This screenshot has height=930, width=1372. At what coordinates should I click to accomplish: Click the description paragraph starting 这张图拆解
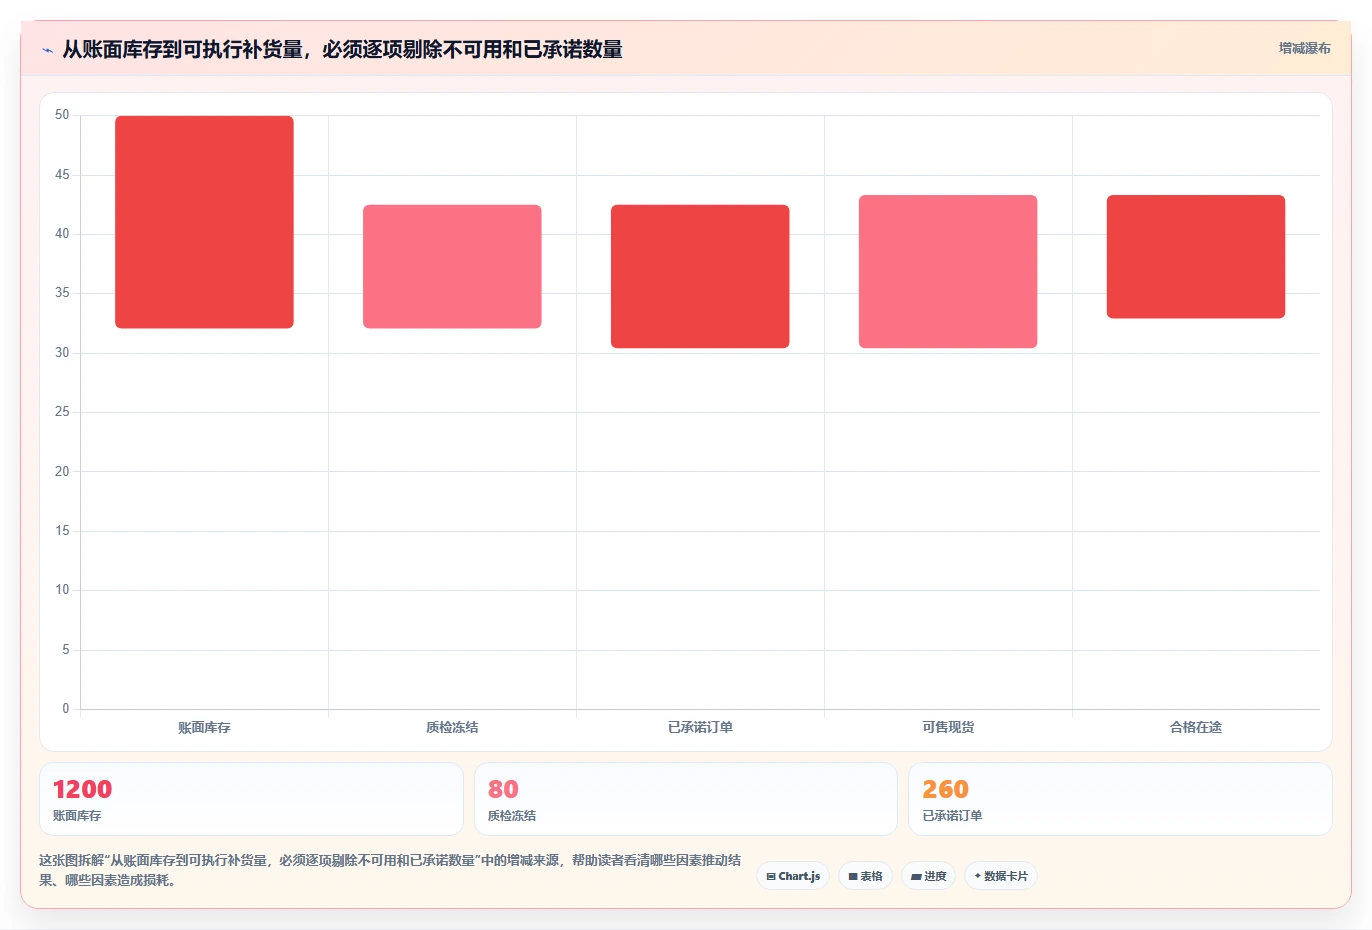390,870
